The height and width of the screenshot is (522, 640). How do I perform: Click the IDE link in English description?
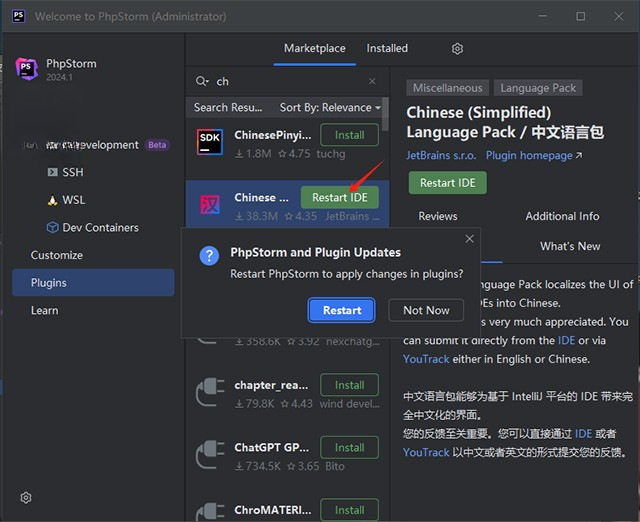point(566,340)
